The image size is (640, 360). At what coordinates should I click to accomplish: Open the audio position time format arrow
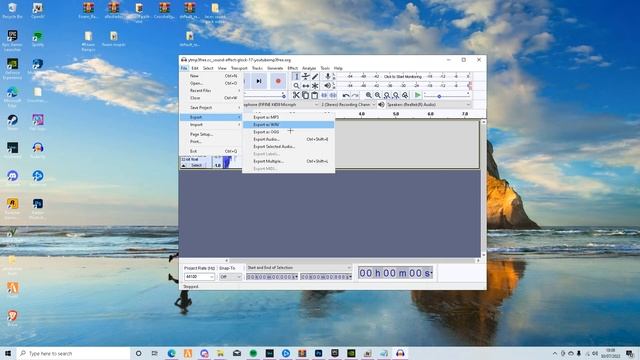(431, 273)
